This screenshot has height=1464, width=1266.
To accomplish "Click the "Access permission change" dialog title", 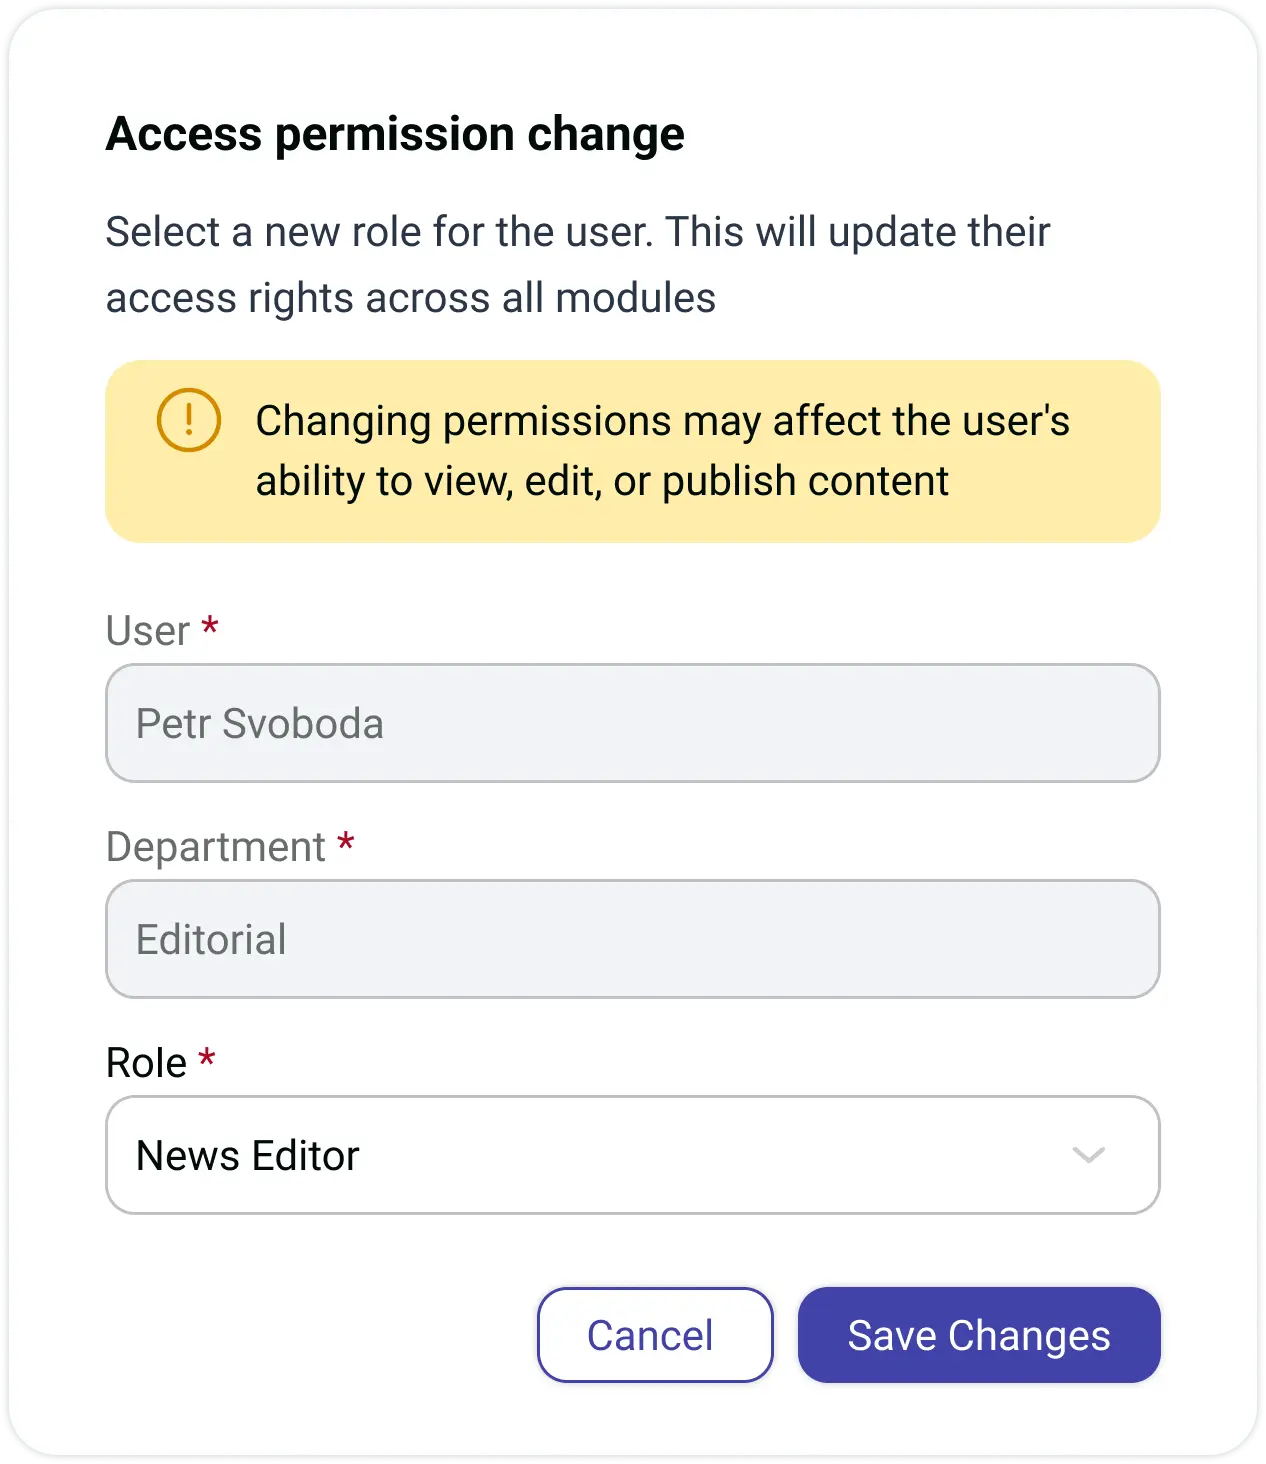I will (395, 134).
